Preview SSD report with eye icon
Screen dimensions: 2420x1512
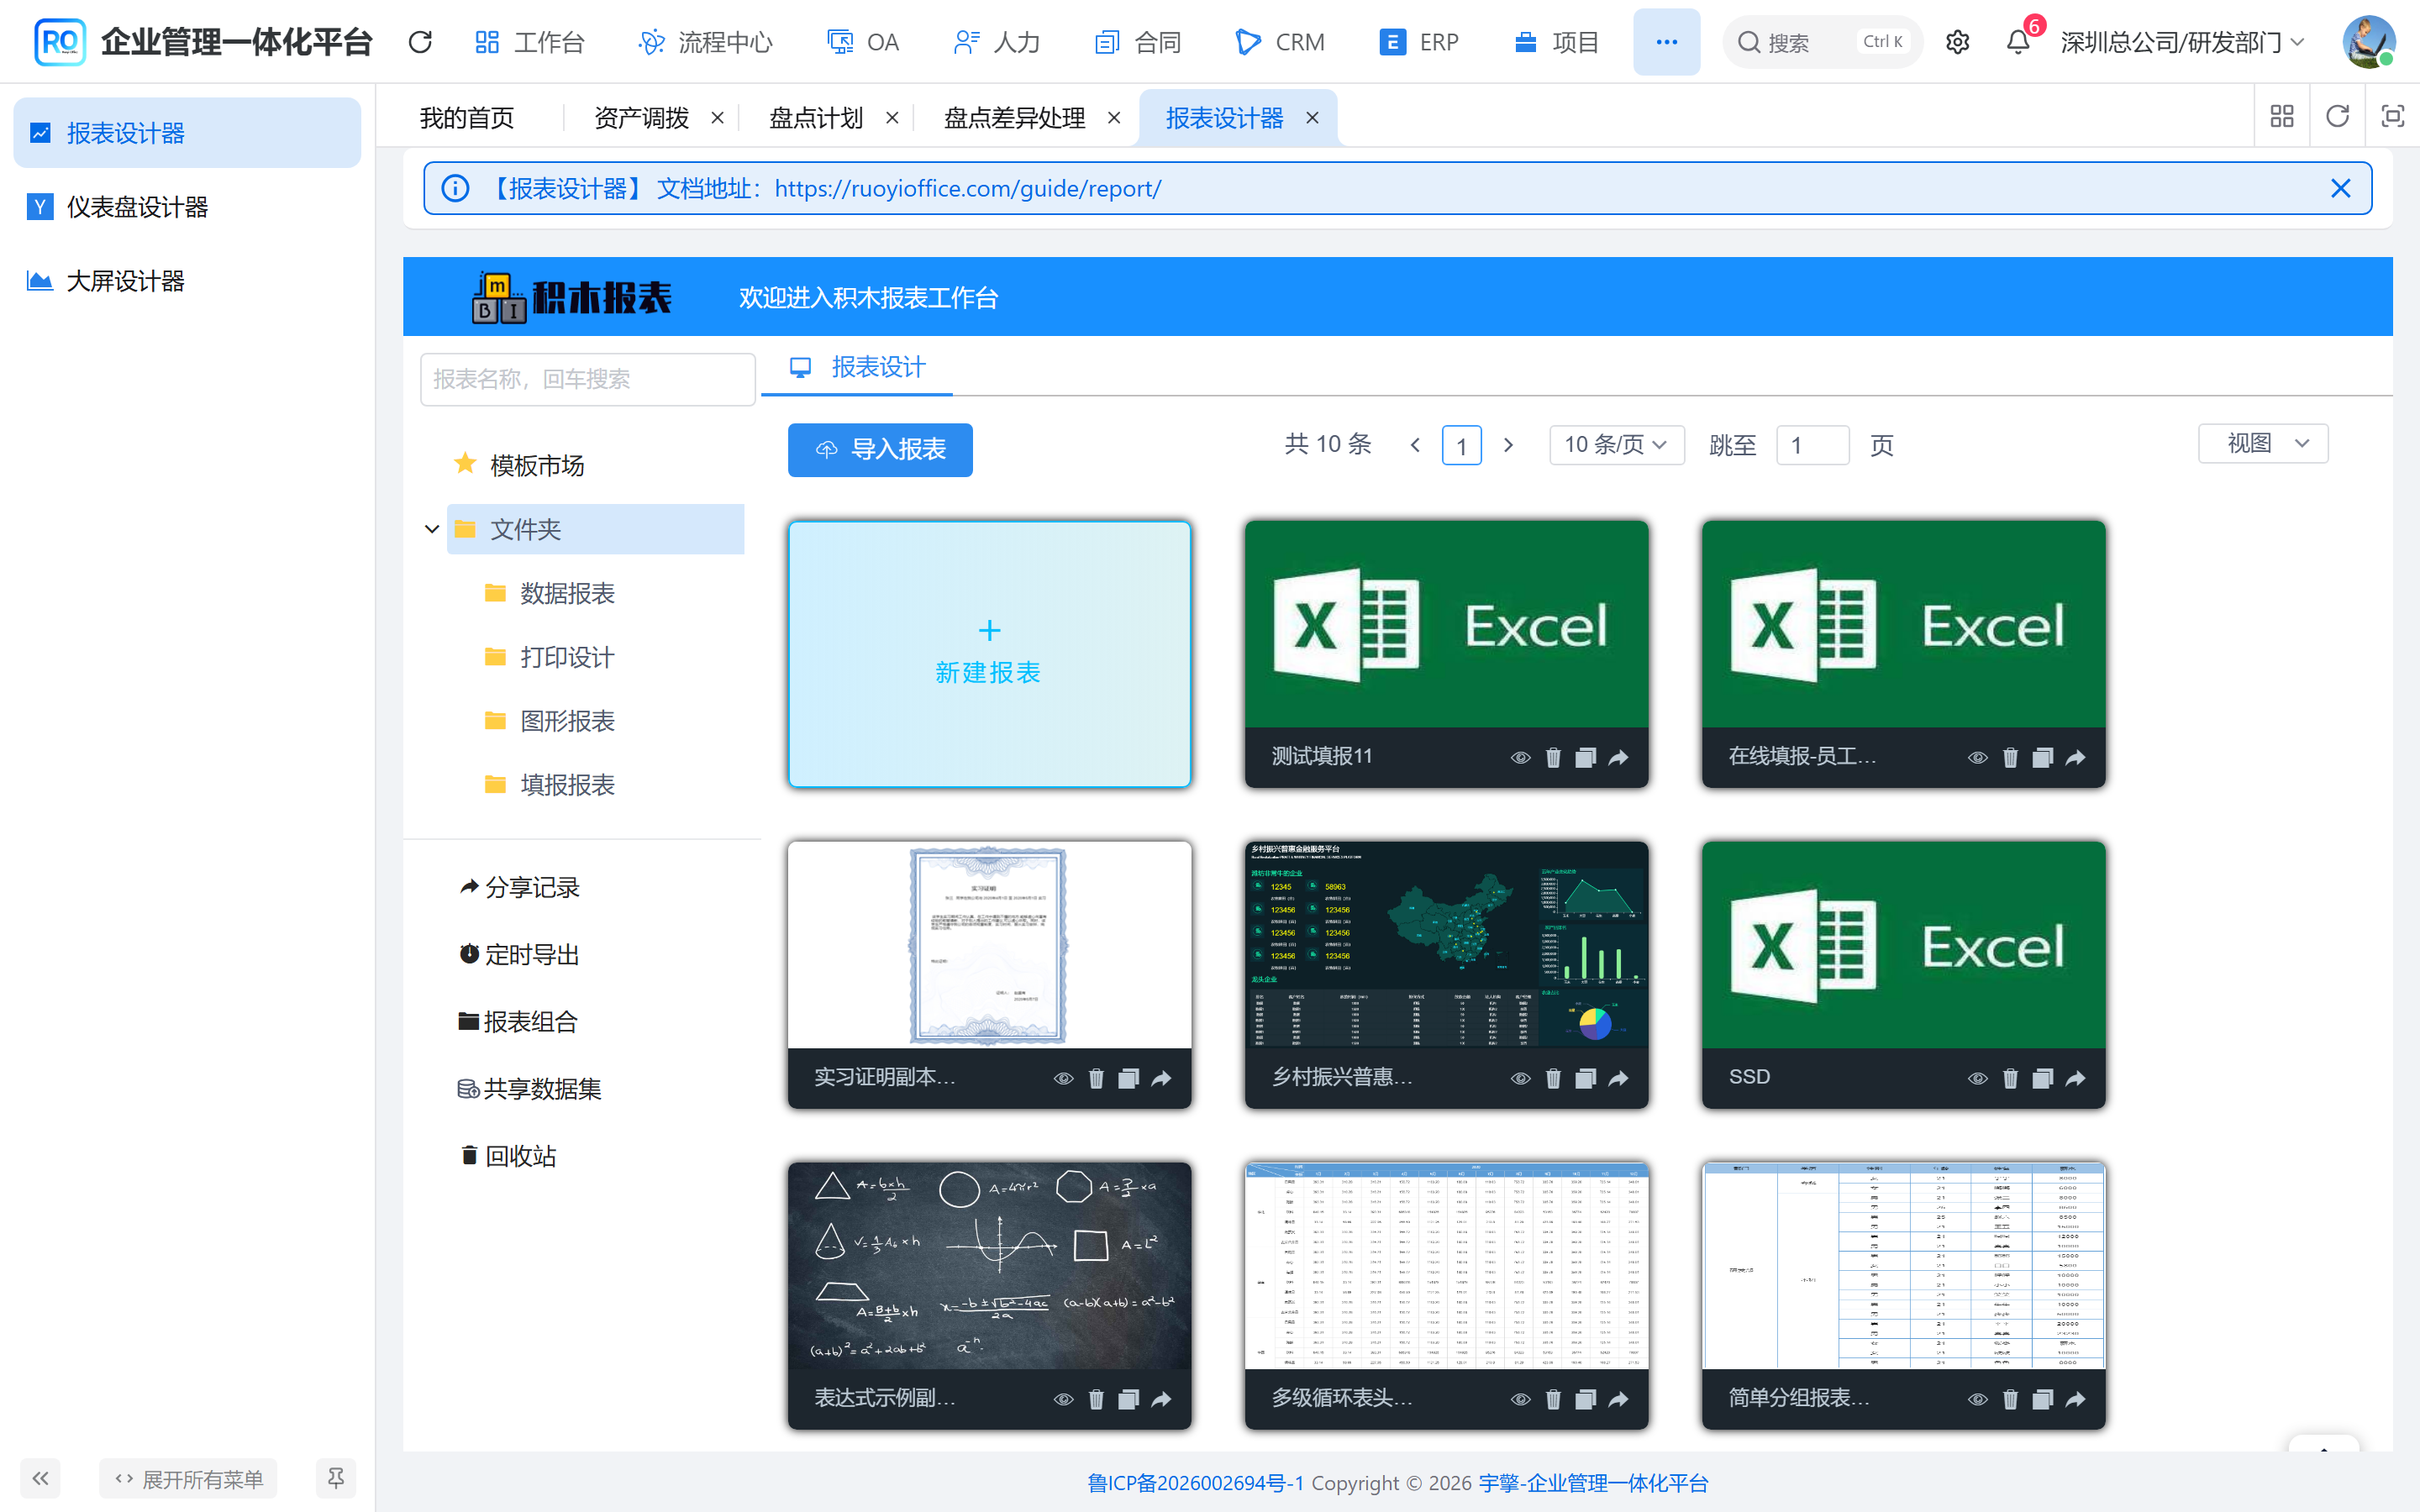pos(1977,1078)
